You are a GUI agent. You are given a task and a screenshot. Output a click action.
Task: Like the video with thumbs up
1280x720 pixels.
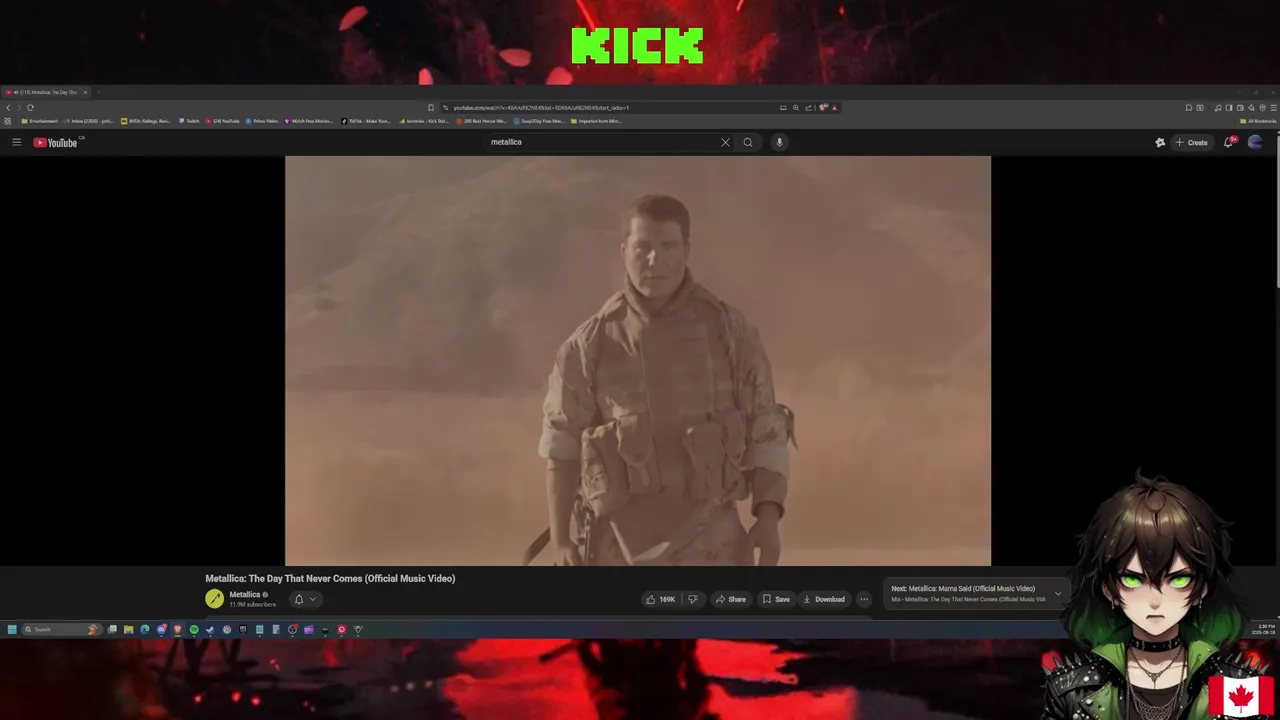tap(660, 599)
